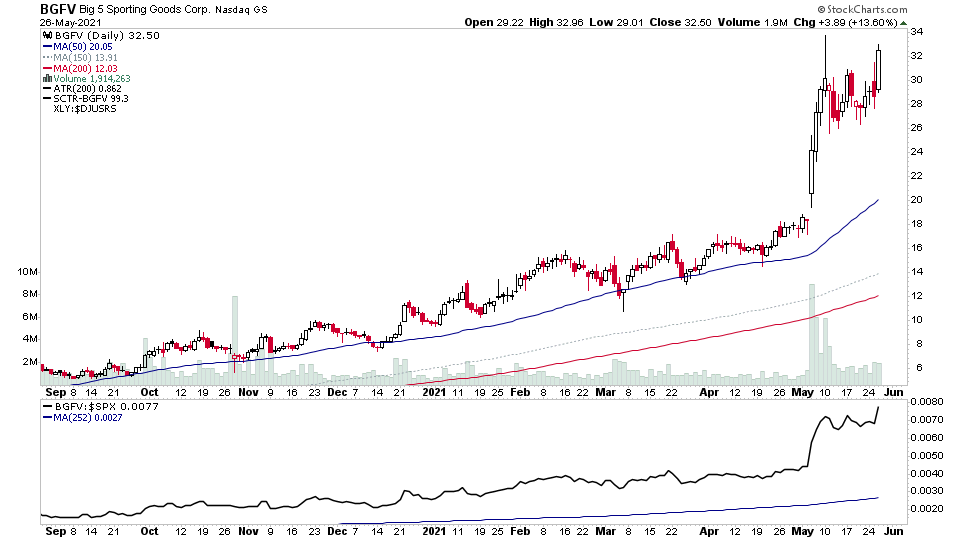This screenshot has width=960, height=540.
Task: Click the MA(150) 13.91 legend entry
Action: click(85, 58)
